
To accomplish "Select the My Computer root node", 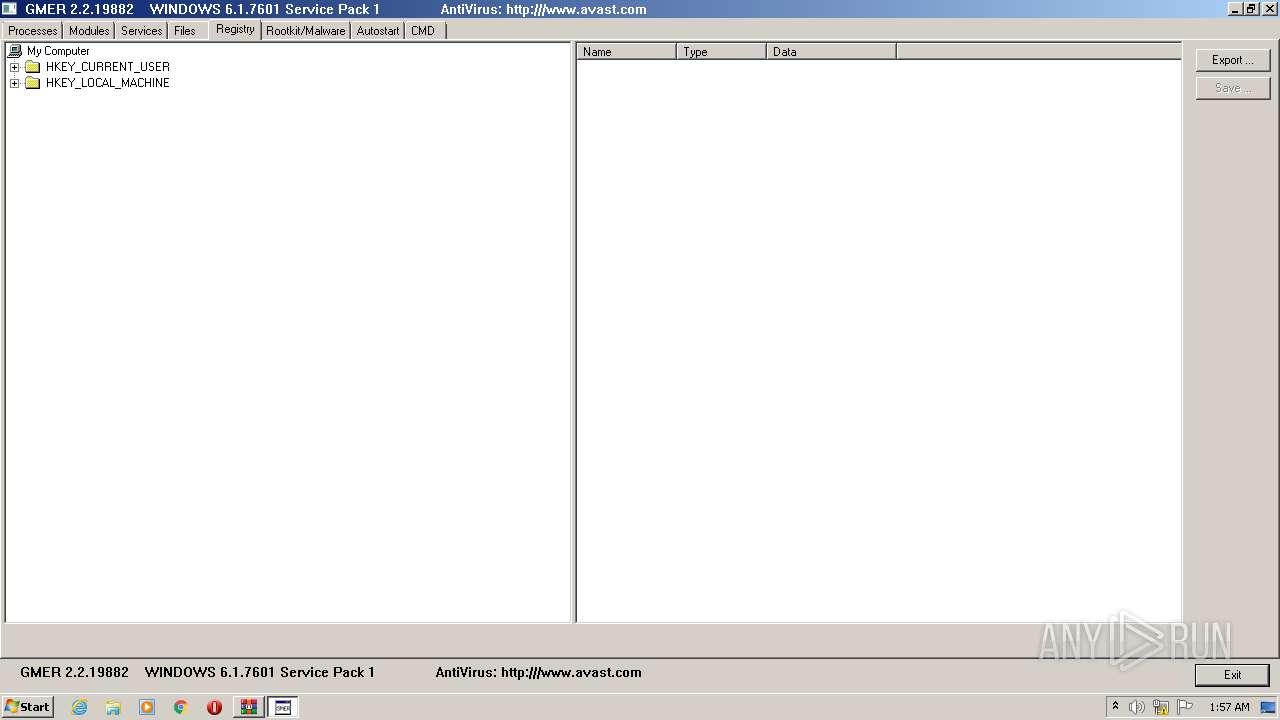I will click(x=58, y=51).
